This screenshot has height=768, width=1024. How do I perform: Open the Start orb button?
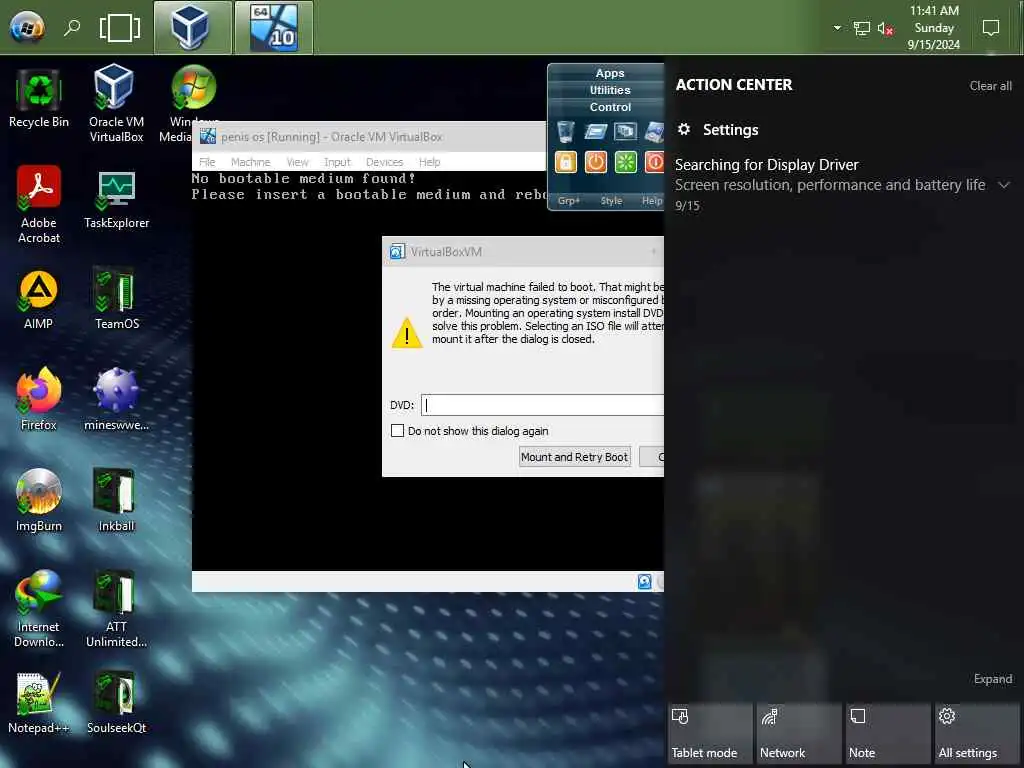[x=27, y=27]
